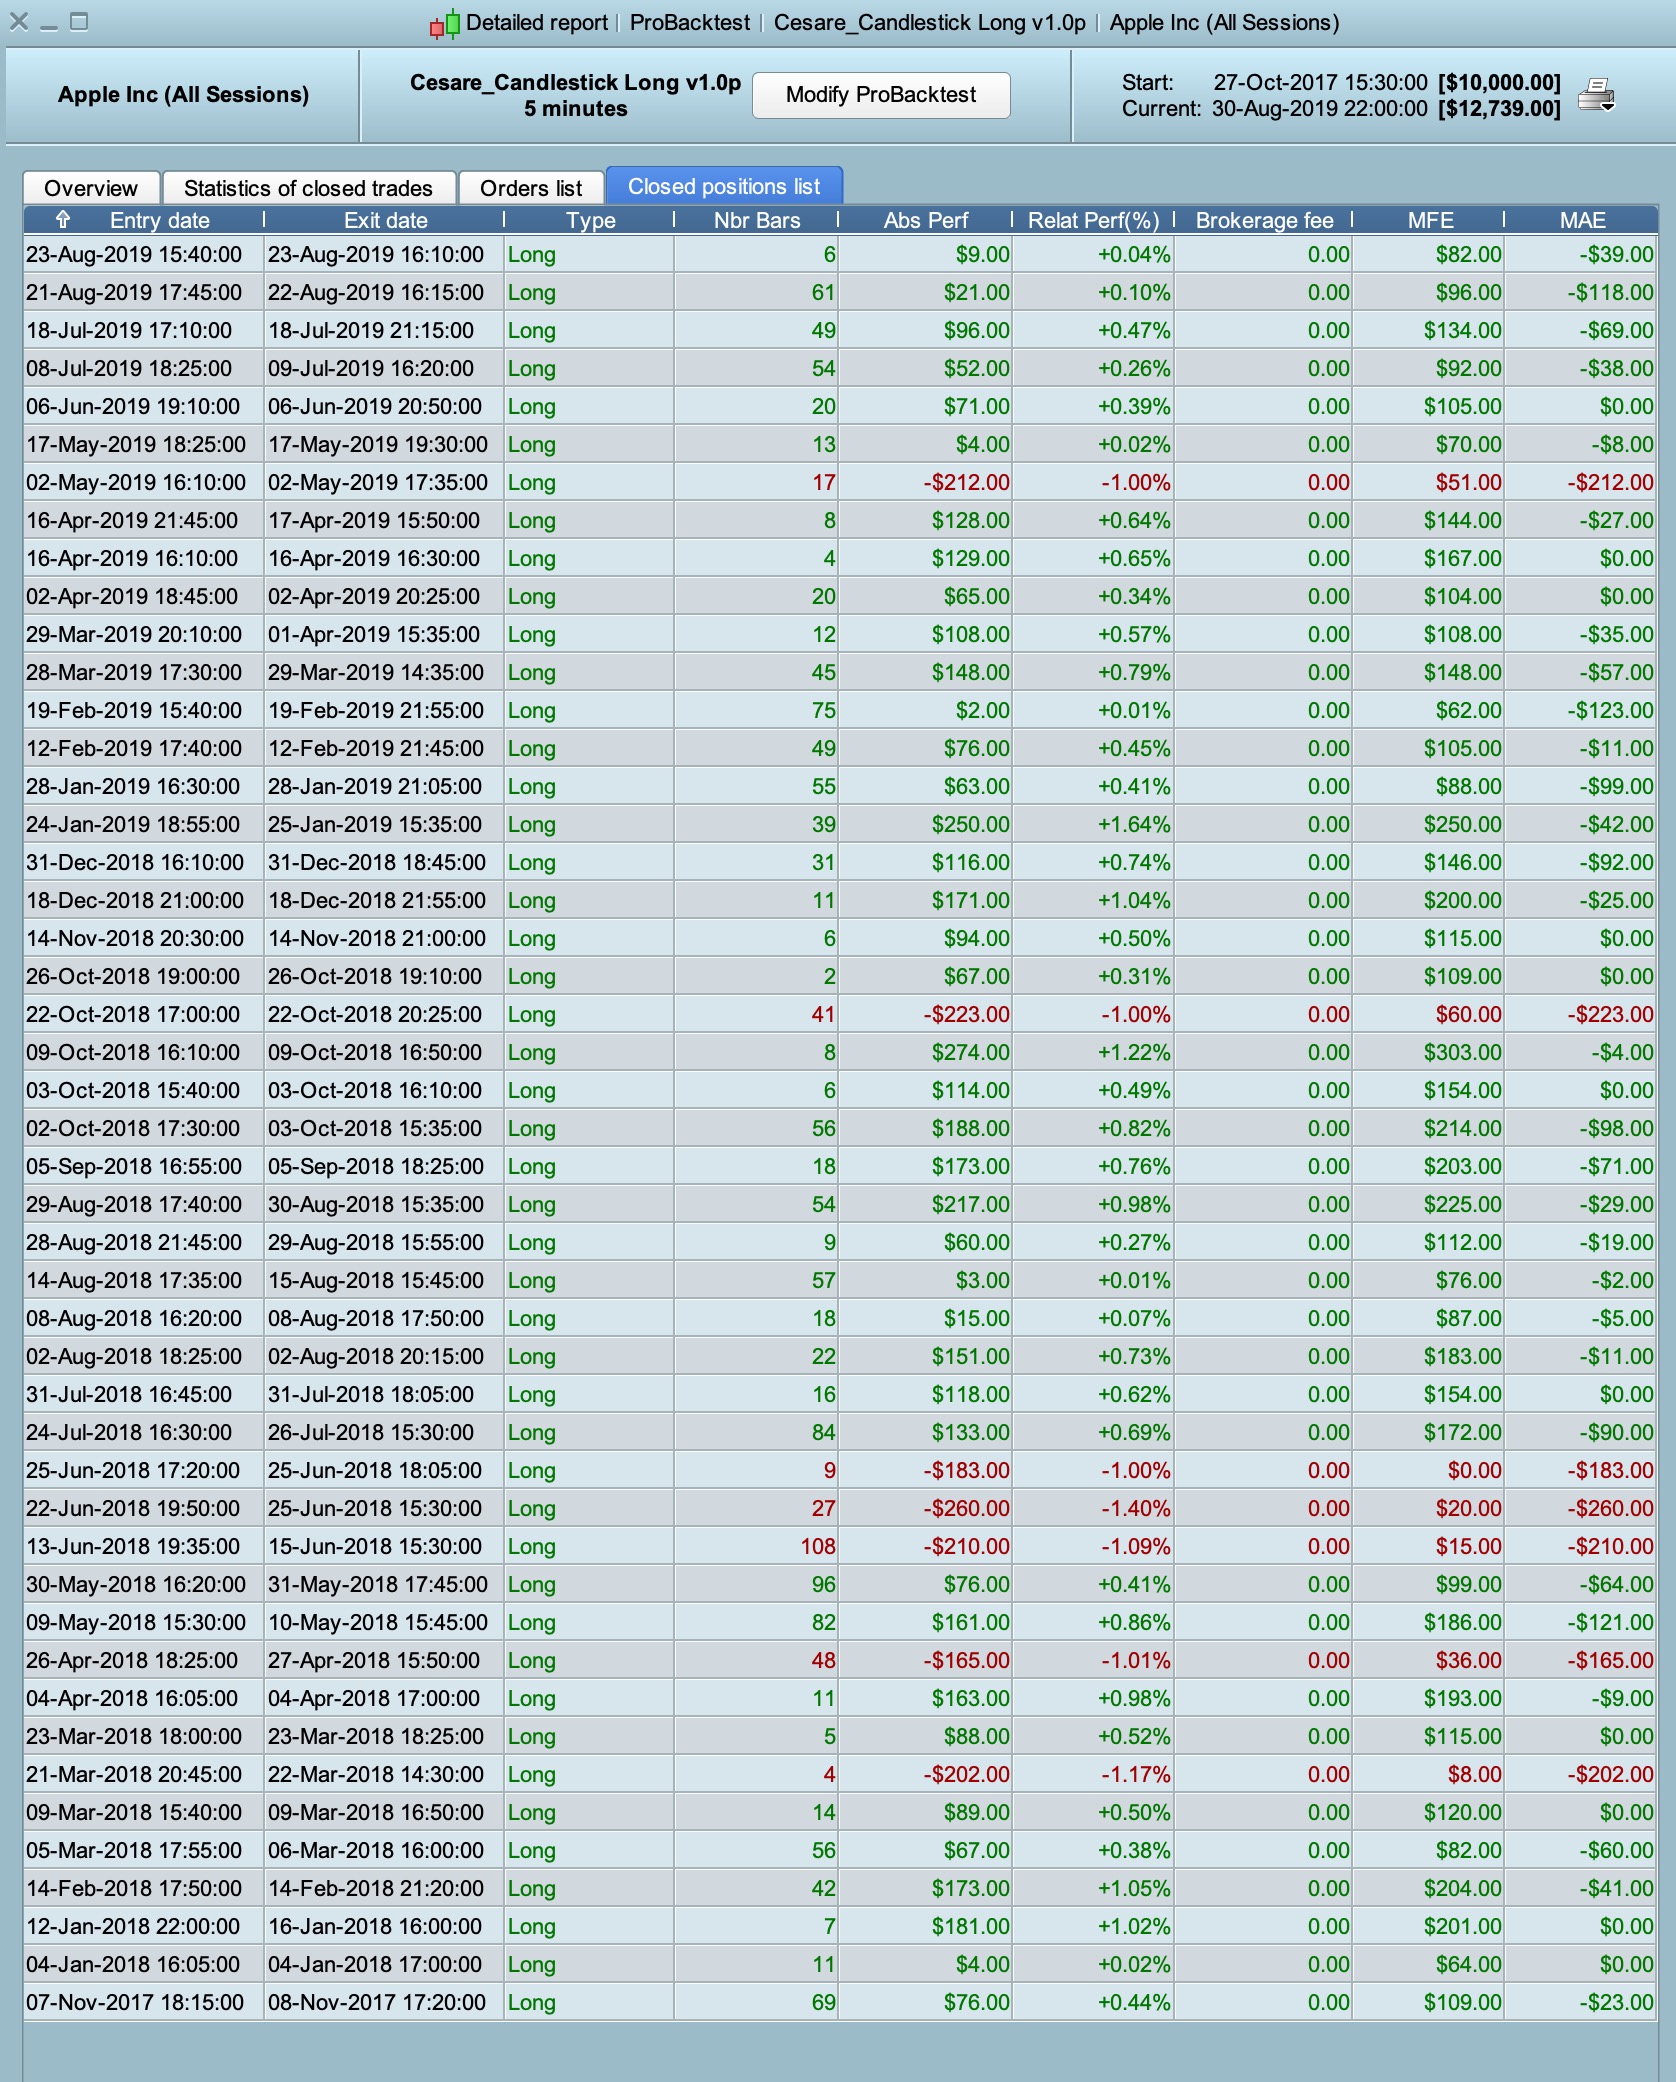Select entry date 30-May-2018 16:20:00
The width and height of the screenshot is (1676, 2082).
[136, 1585]
